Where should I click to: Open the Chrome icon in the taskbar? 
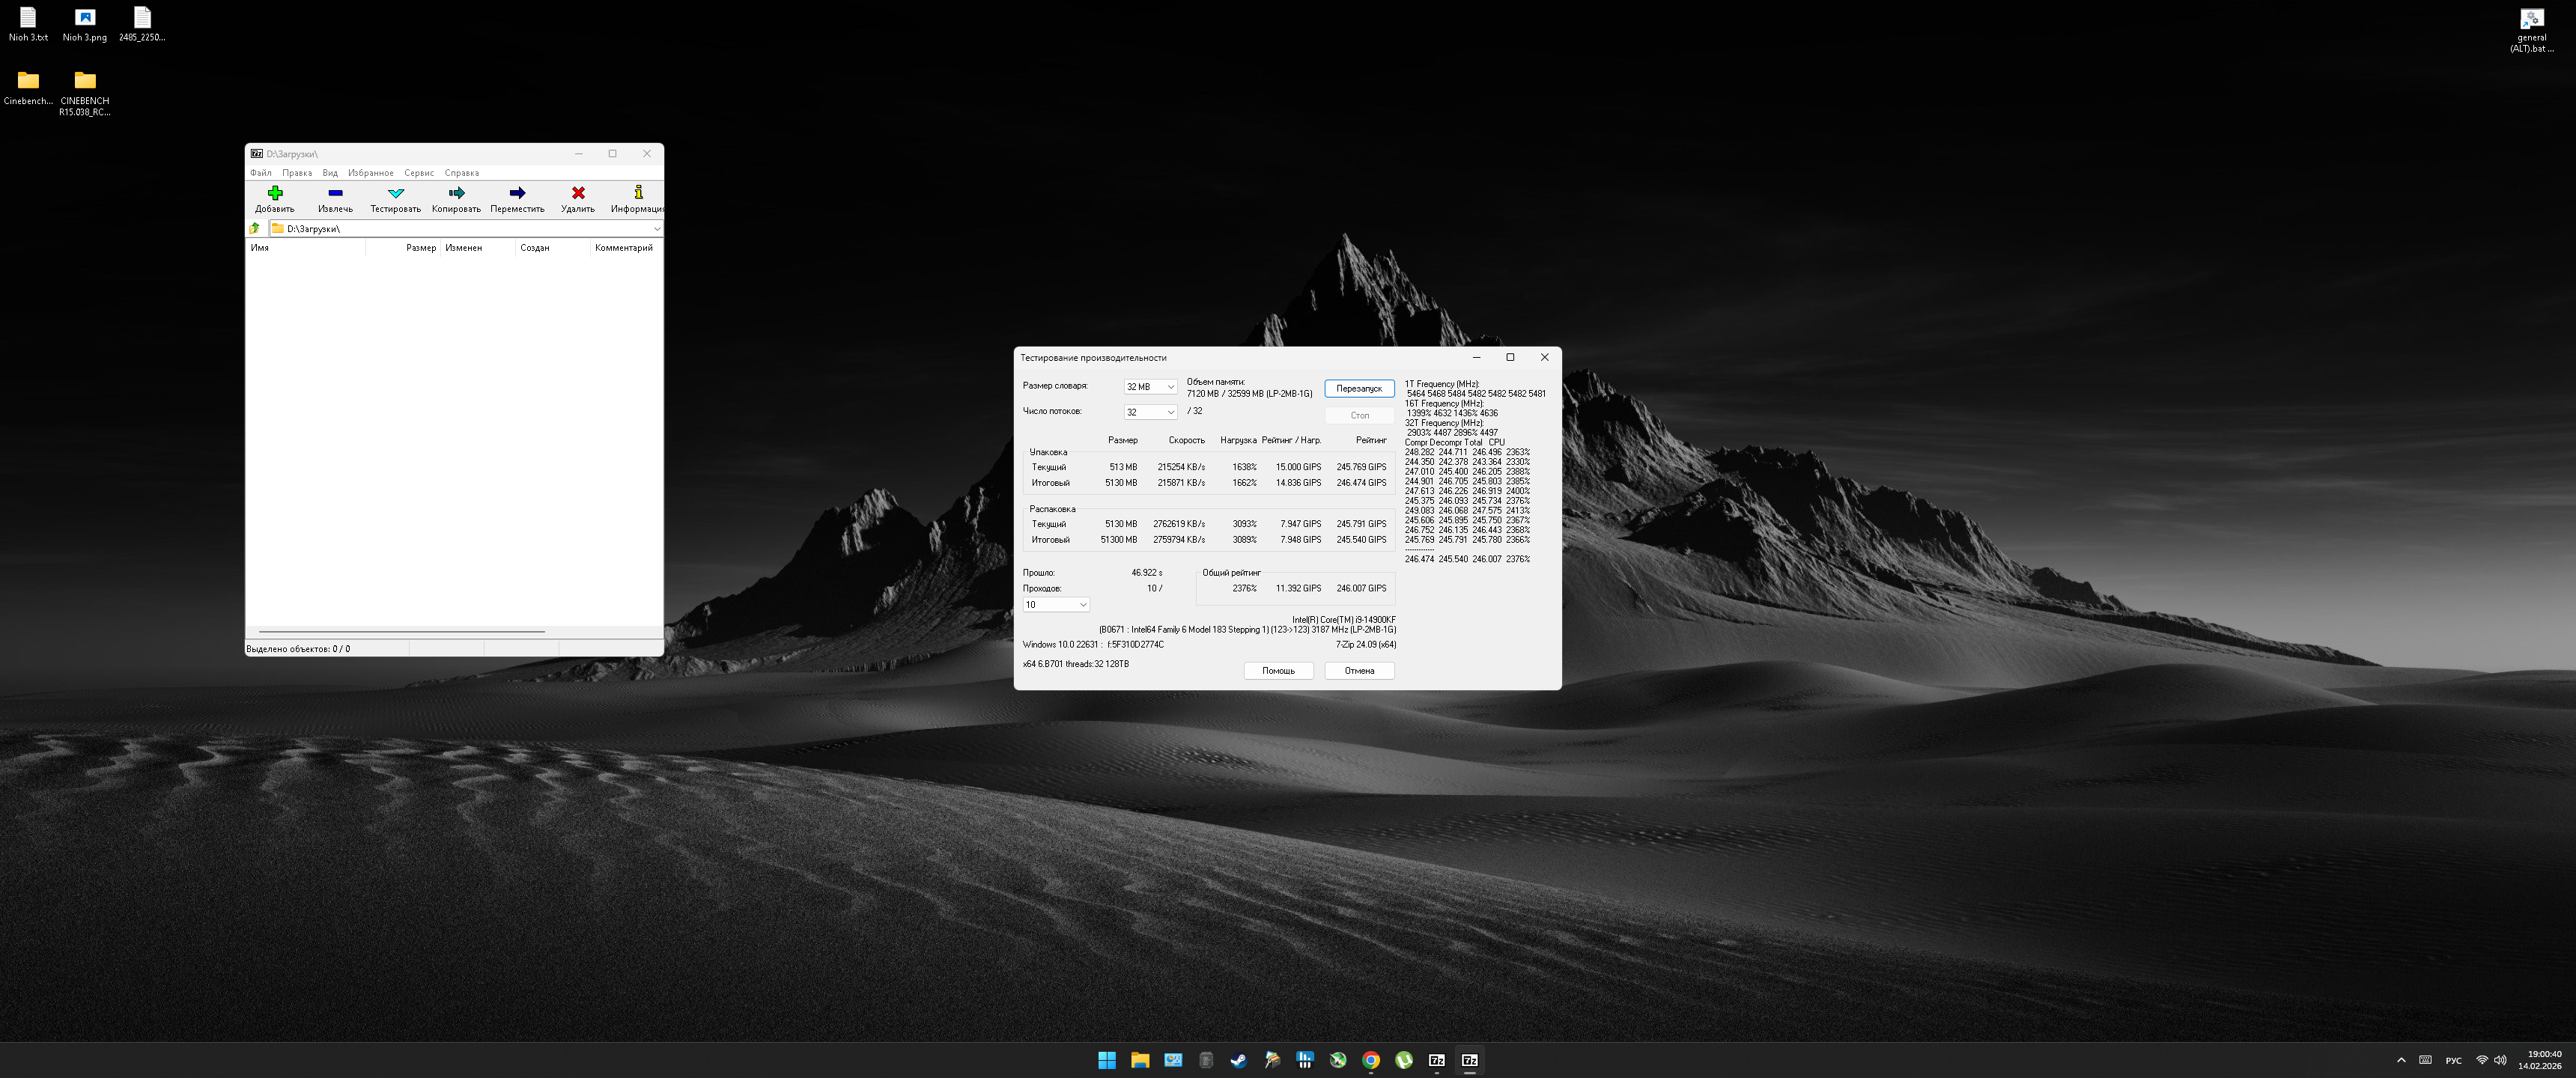tap(1371, 1060)
